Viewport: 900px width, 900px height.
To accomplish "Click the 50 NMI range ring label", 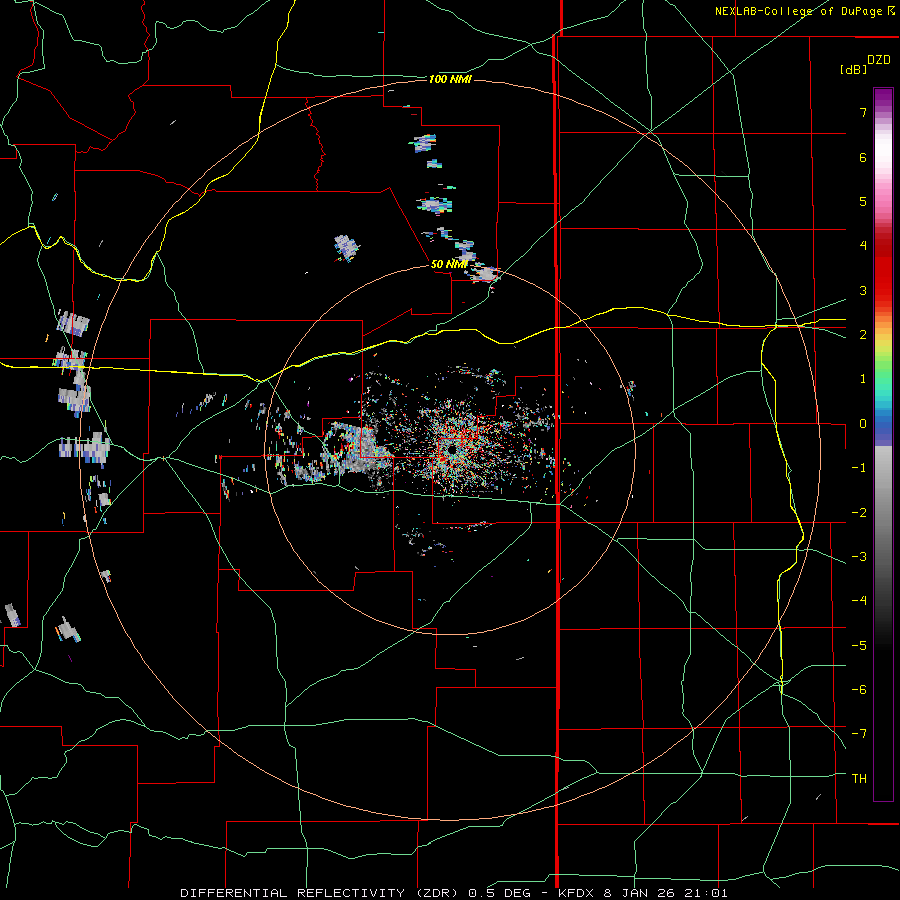I will tap(449, 264).
